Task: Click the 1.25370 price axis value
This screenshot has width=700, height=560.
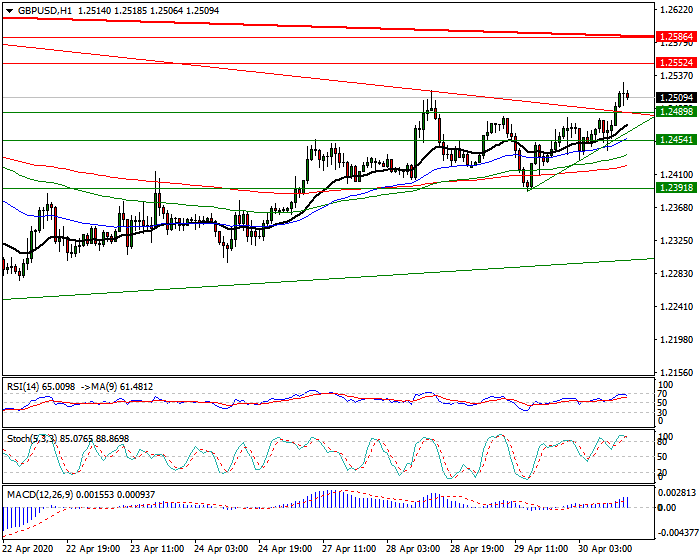Action: 677,75
